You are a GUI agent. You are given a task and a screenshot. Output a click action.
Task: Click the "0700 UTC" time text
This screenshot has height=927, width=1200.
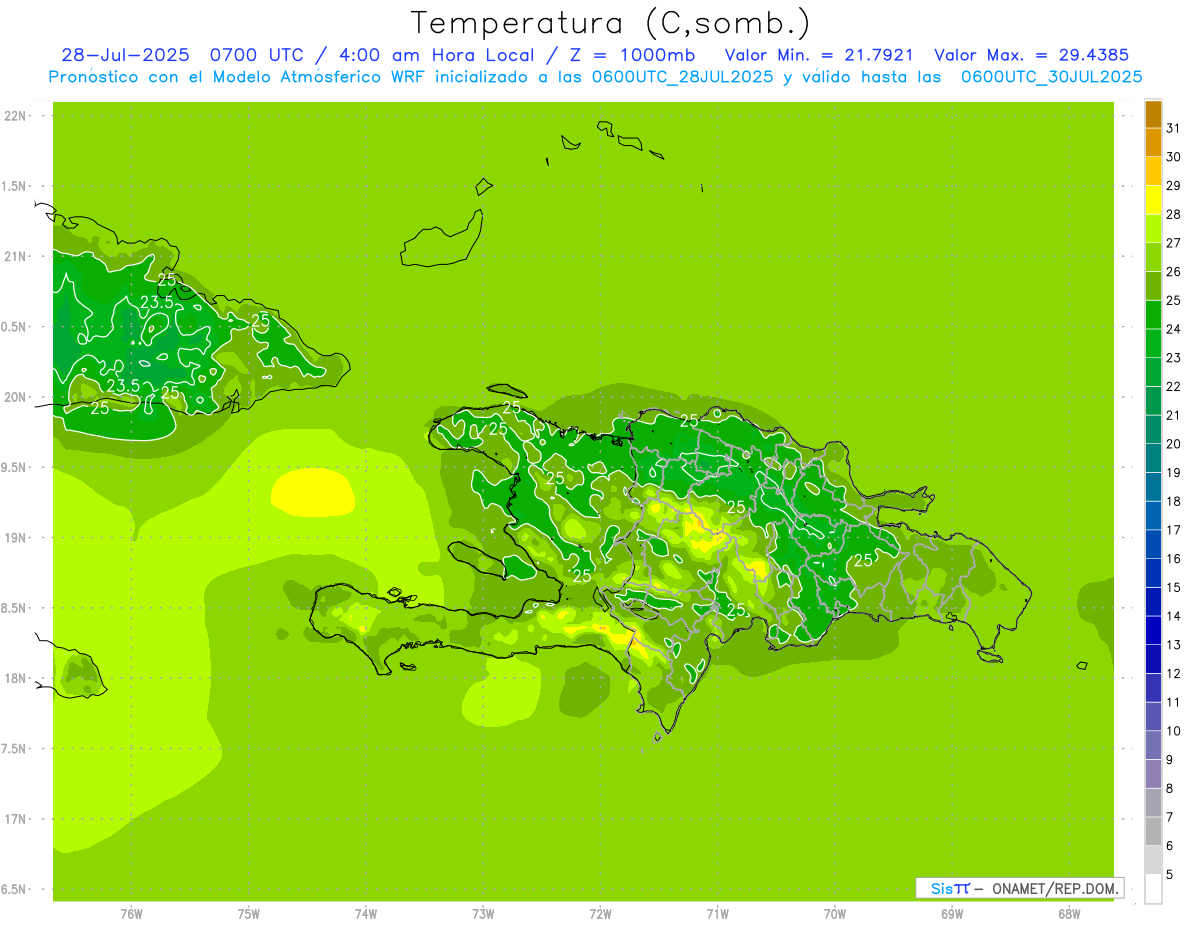click(x=258, y=55)
